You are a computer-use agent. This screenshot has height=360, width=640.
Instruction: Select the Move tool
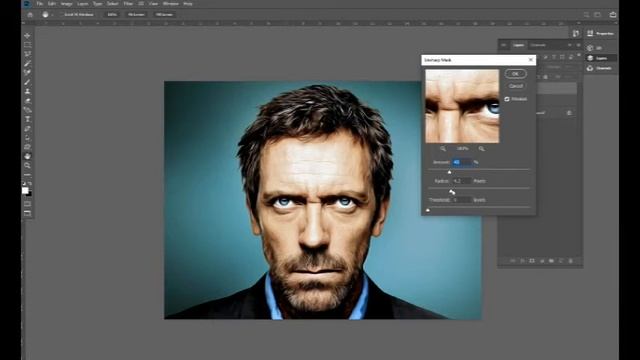27,36
